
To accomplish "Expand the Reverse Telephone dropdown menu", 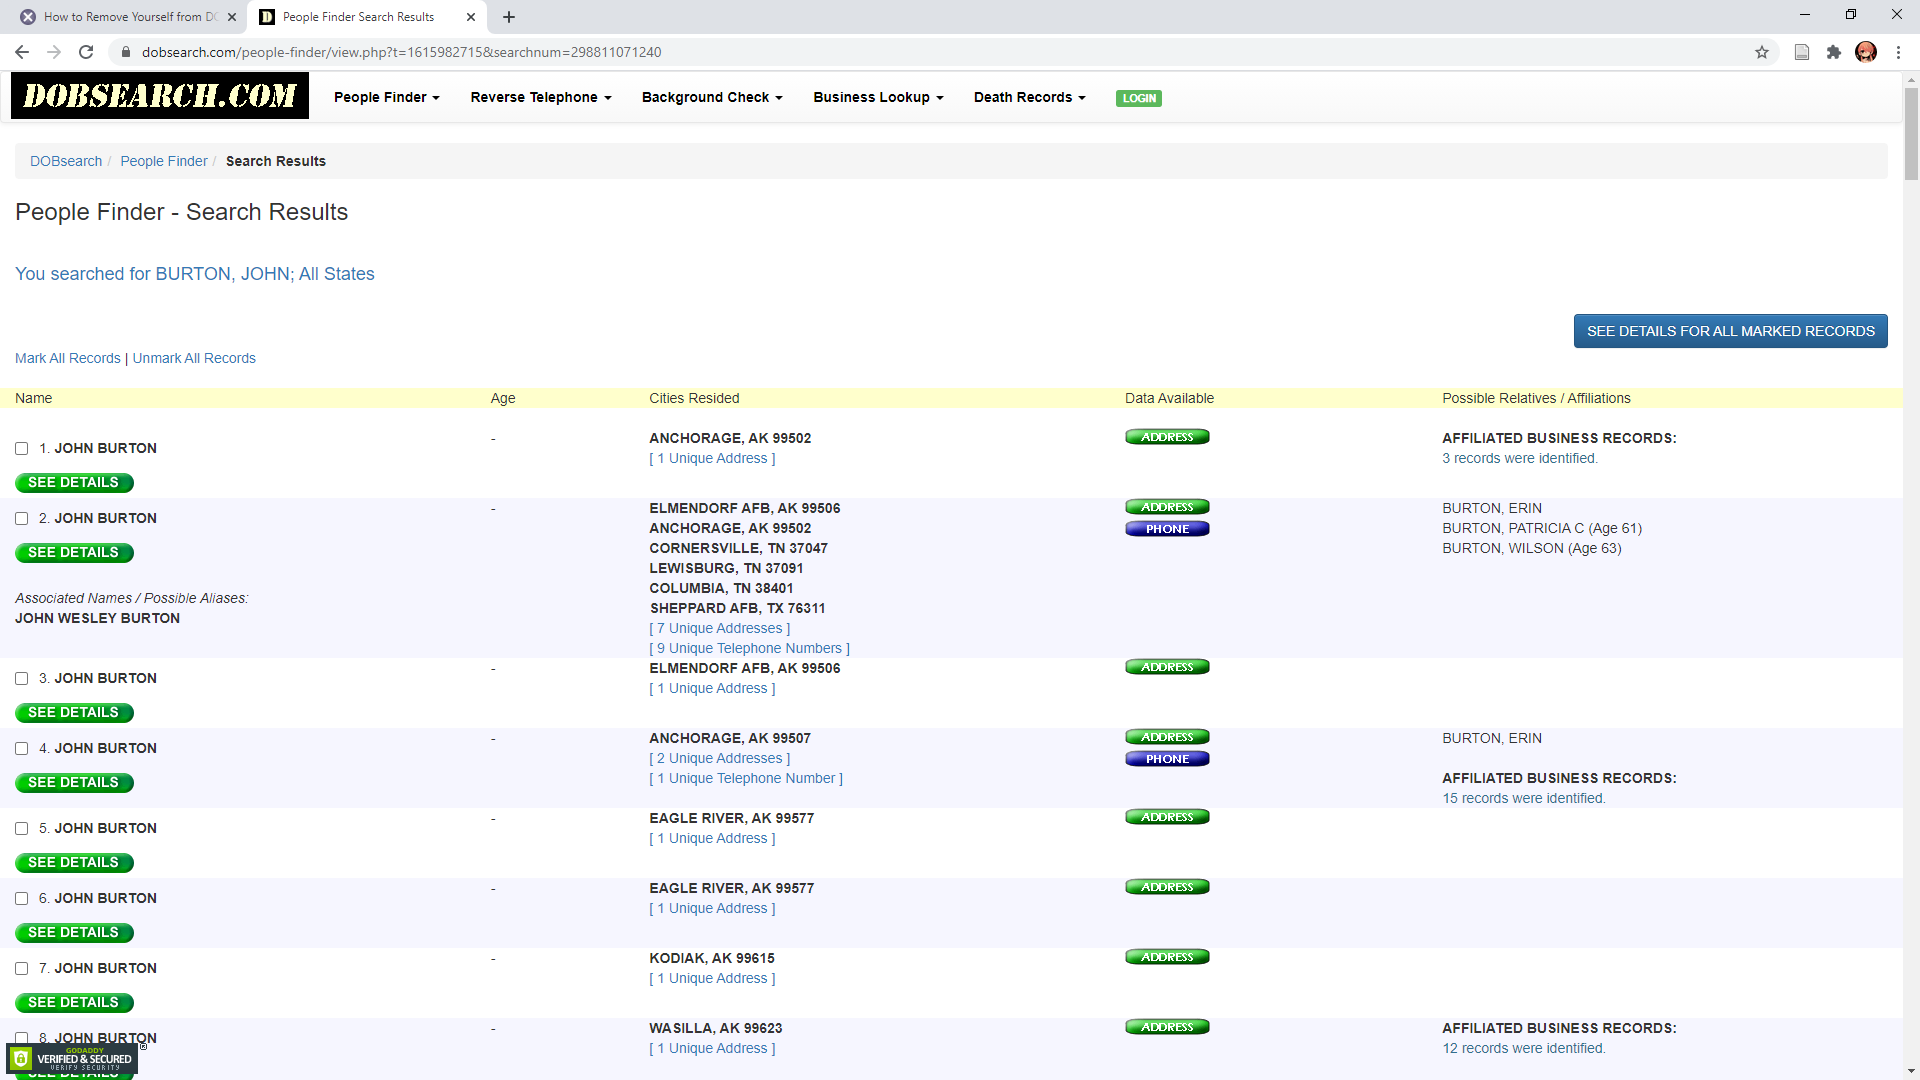I will (x=541, y=97).
